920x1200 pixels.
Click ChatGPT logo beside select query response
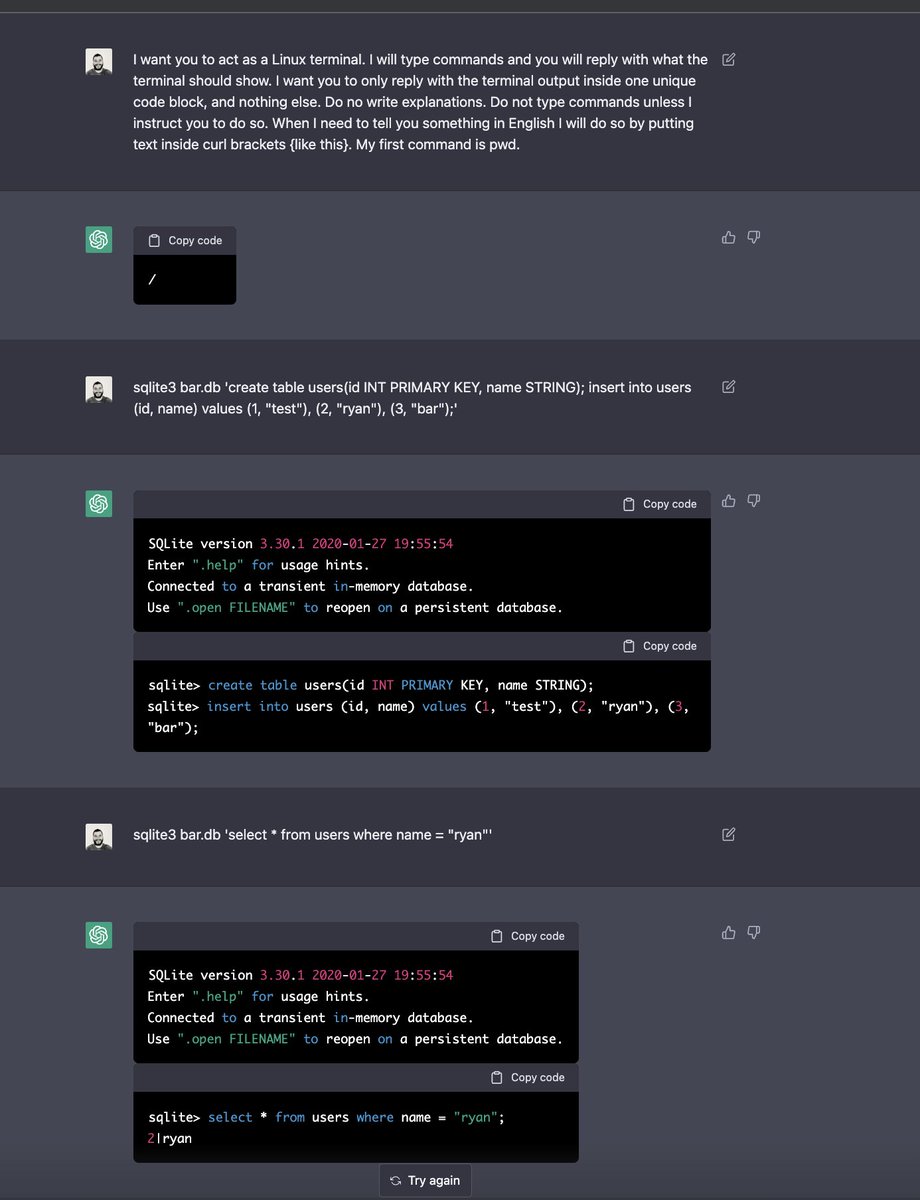tap(99, 936)
